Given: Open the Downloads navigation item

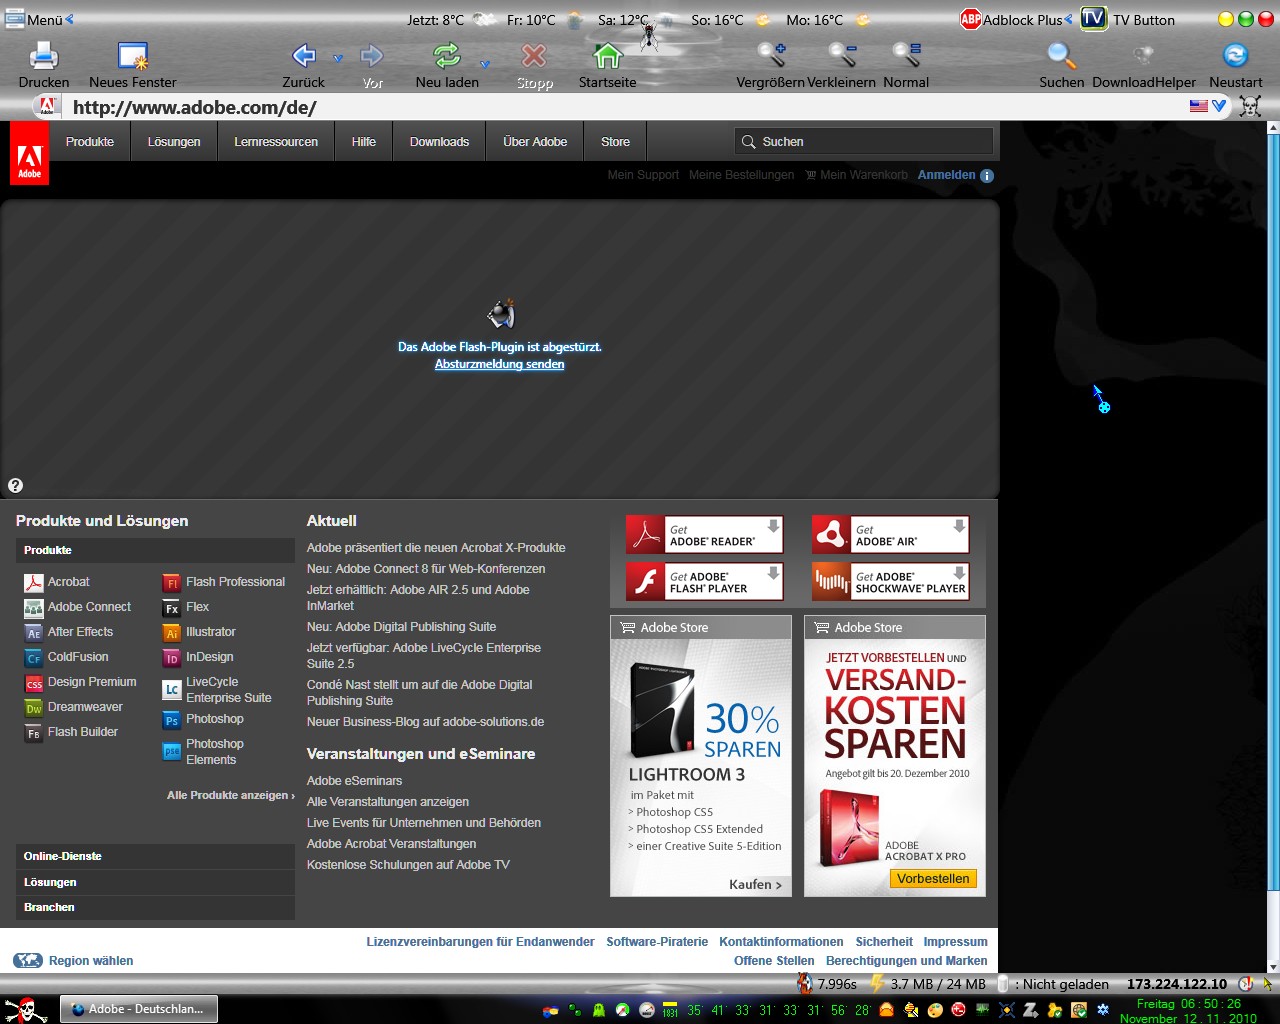Looking at the screenshot, I should (x=439, y=142).
